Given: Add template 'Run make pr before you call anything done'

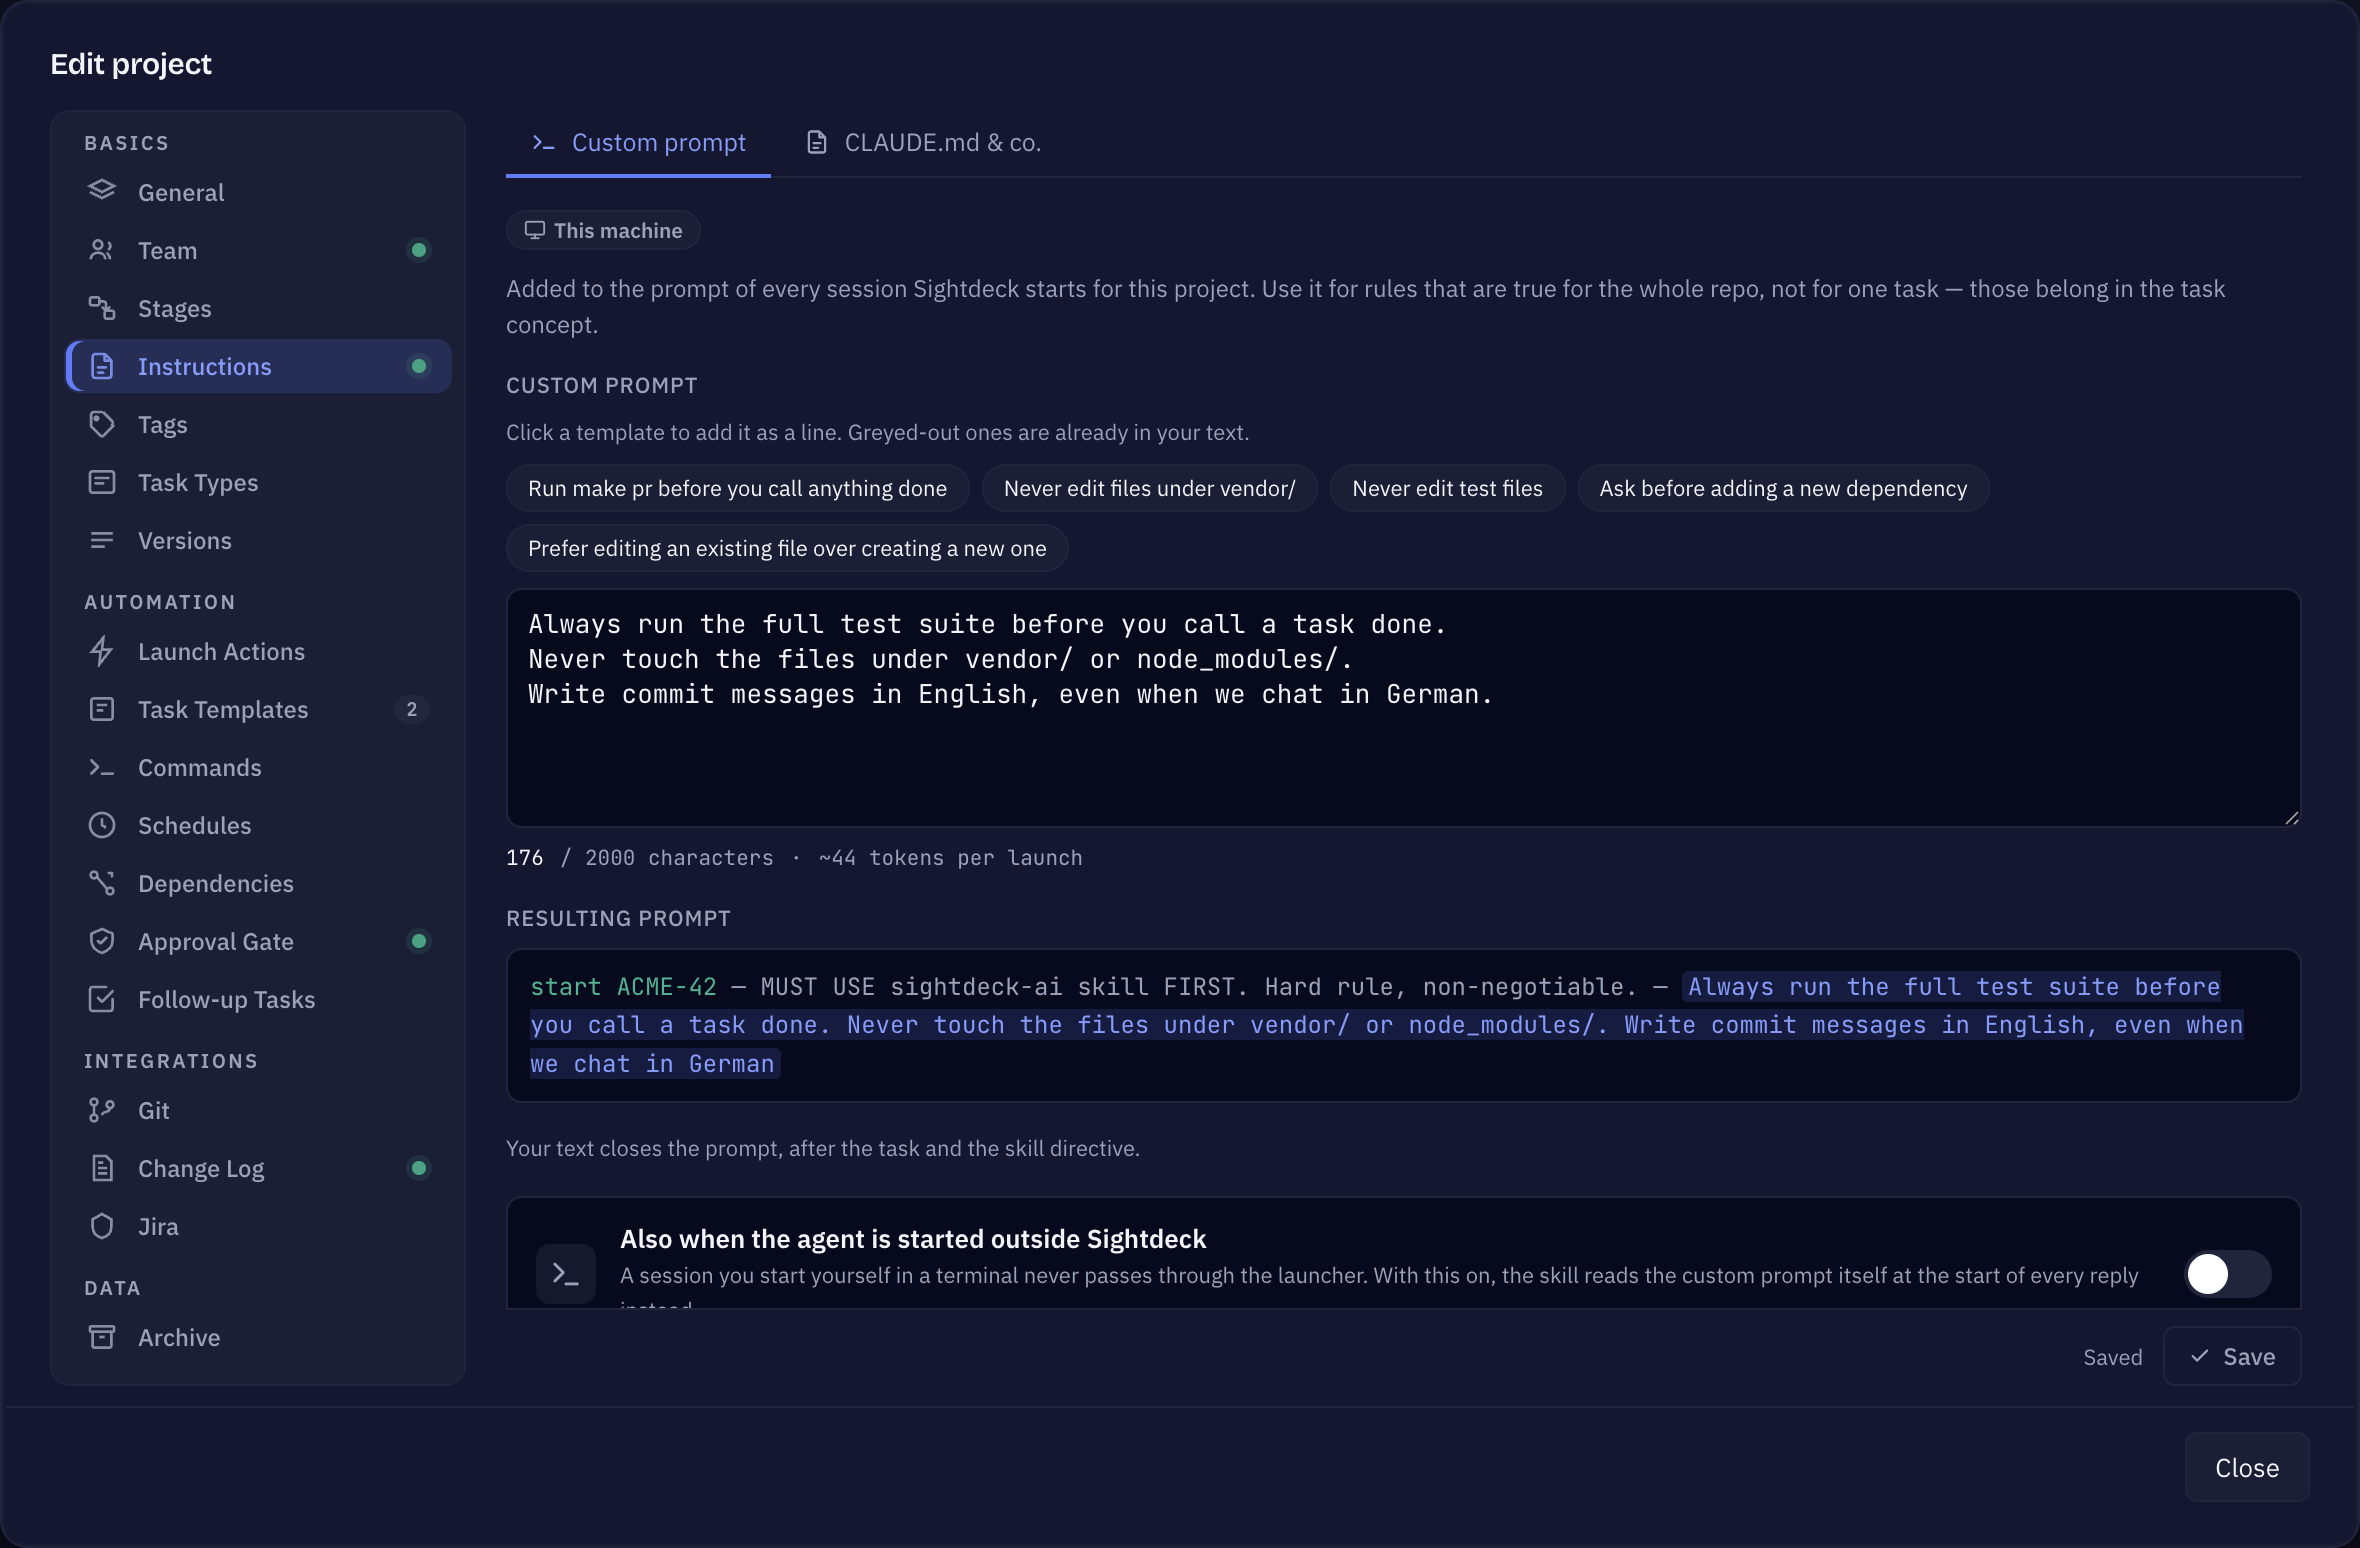Looking at the screenshot, I should coord(737,488).
